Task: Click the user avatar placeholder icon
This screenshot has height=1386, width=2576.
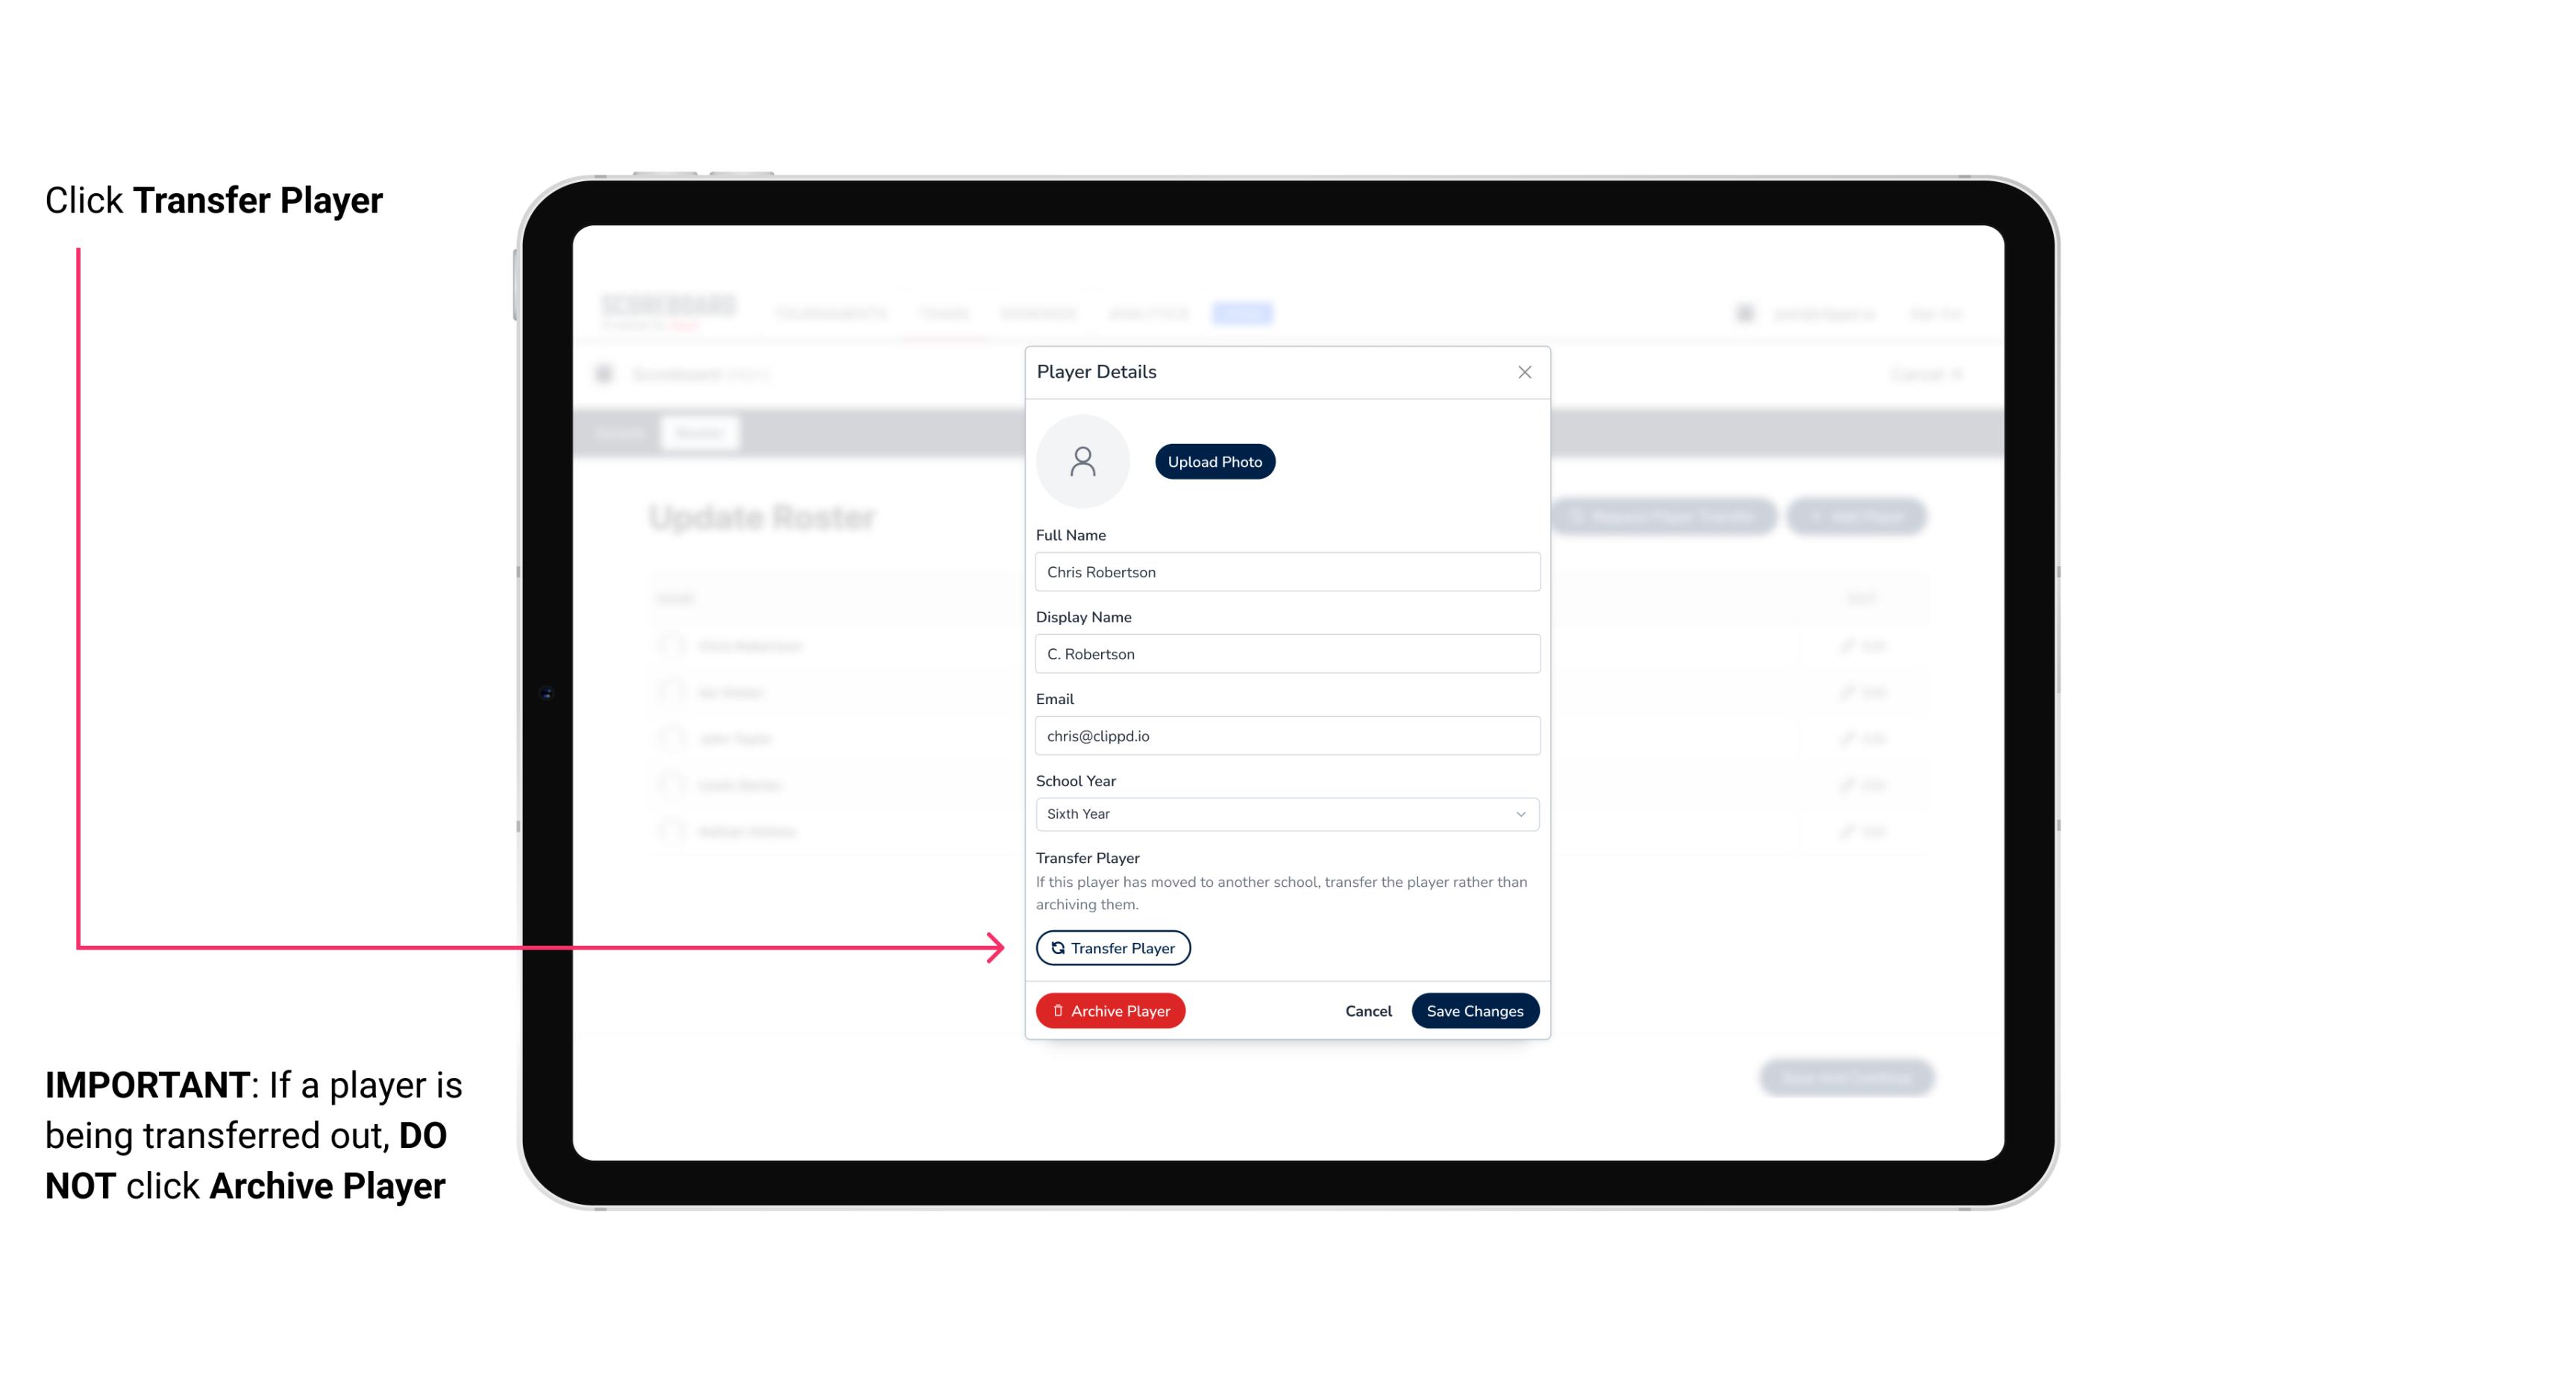Action: (x=1082, y=460)
